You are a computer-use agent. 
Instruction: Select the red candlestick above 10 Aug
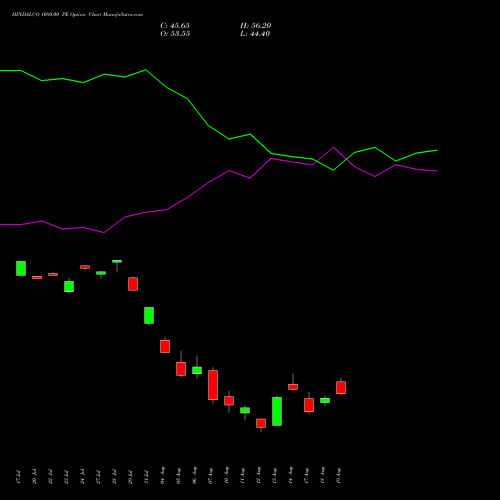tap(229, 401)
